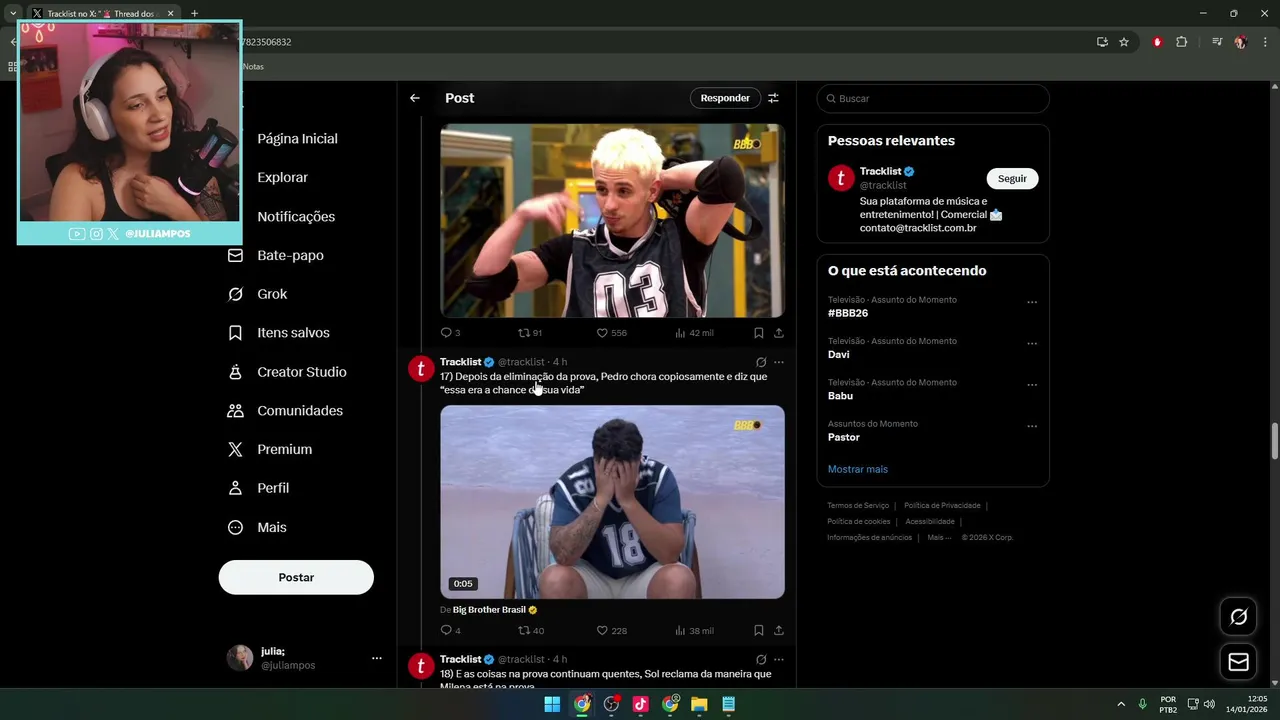The image size is (1280, 720).
Task: Open options for Babu trend
Action: pyautogui.click(x=1032, y=384)
